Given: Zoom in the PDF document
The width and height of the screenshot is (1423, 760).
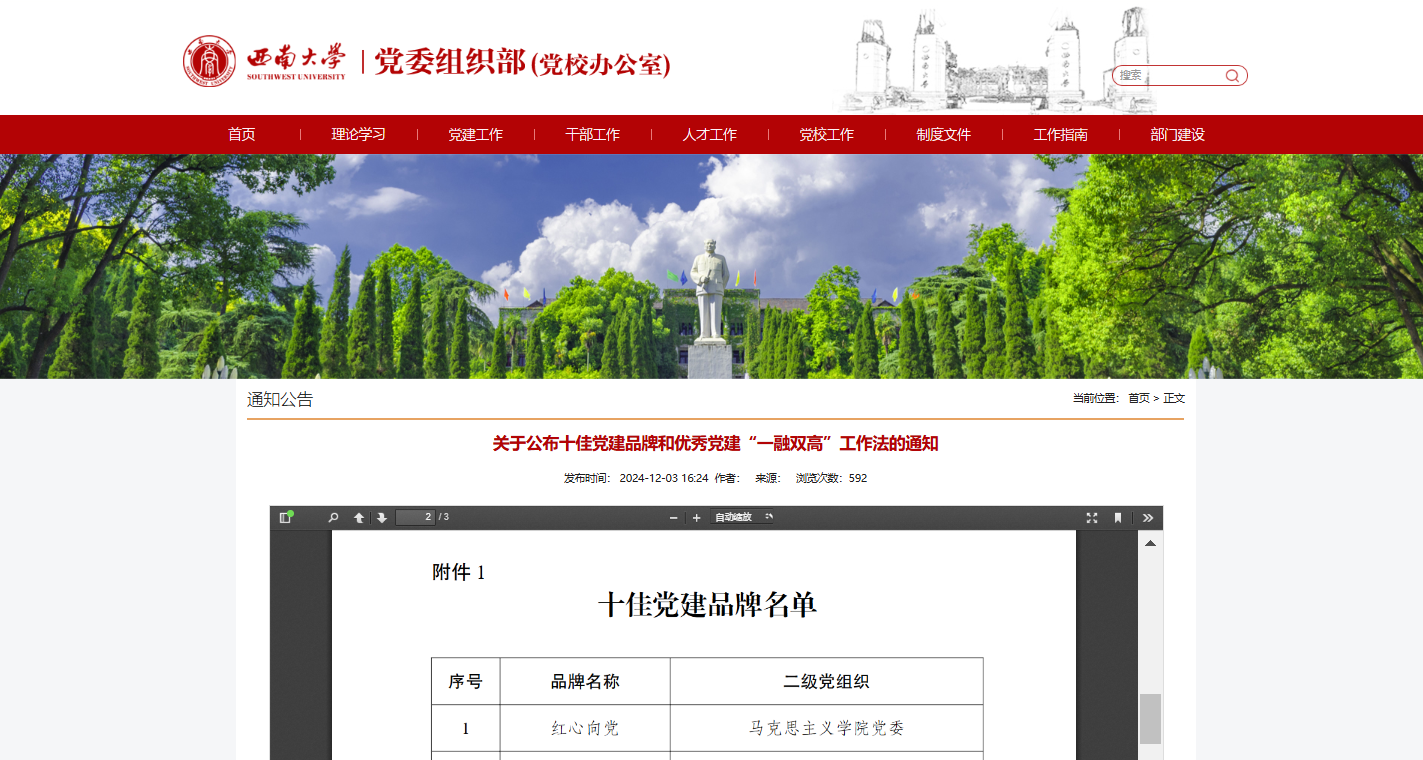Looking at the screenshot, I should coord(696,517).
